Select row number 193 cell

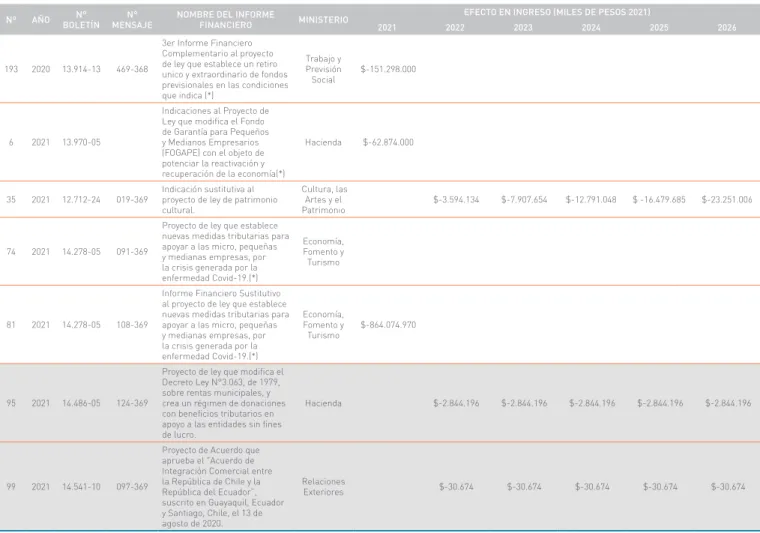[x=11, y=69]
